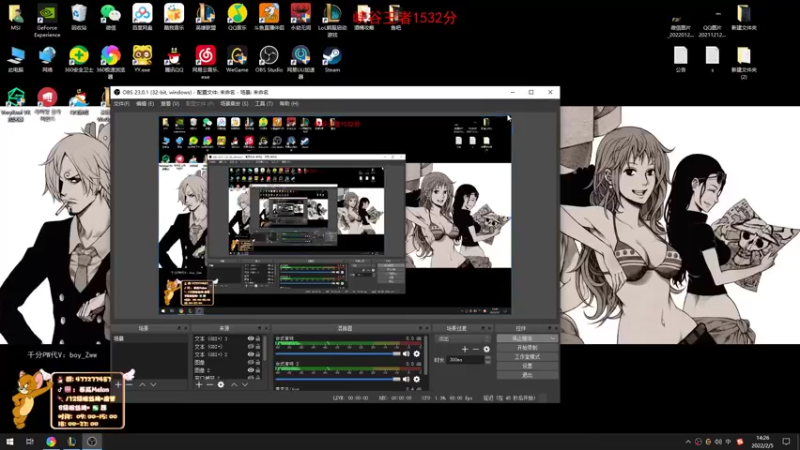Open notification center on taskbar
800x450 pixels.
786,441
